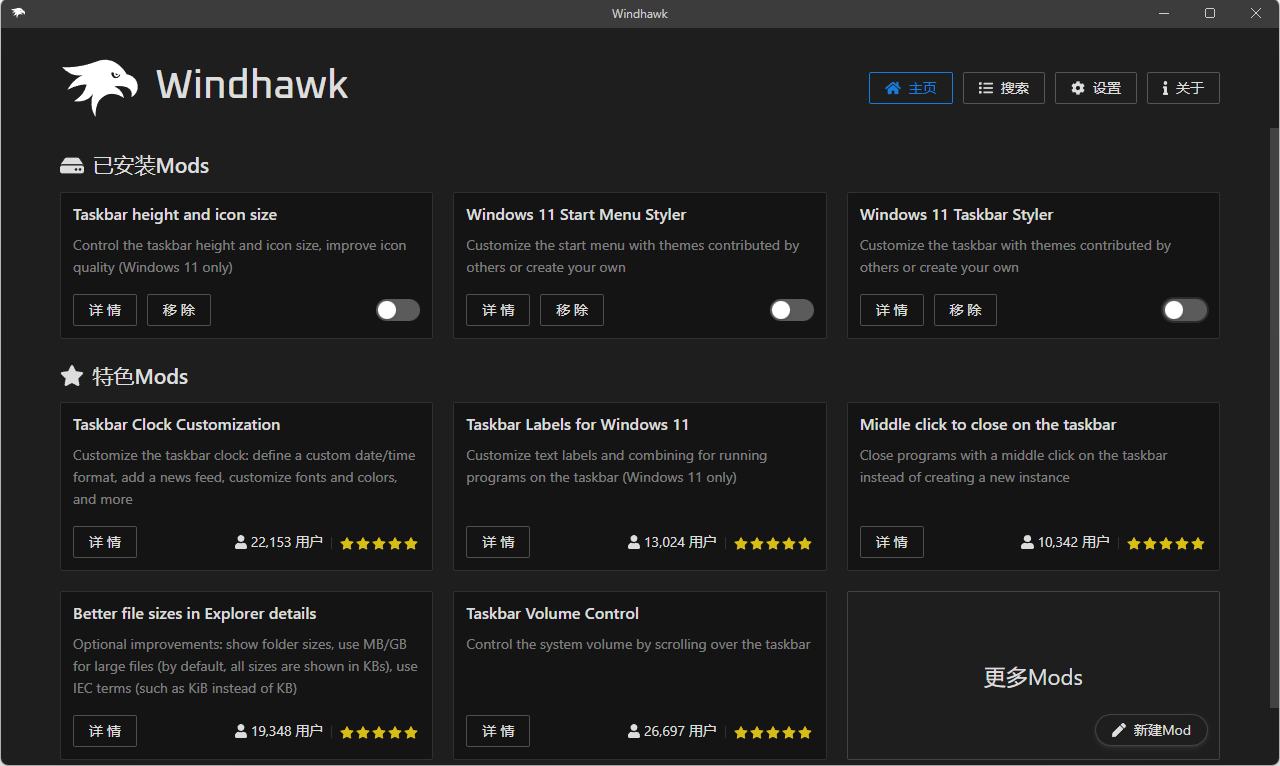Click the title Windows 11 Start Menu Styler

pos(576,215)
